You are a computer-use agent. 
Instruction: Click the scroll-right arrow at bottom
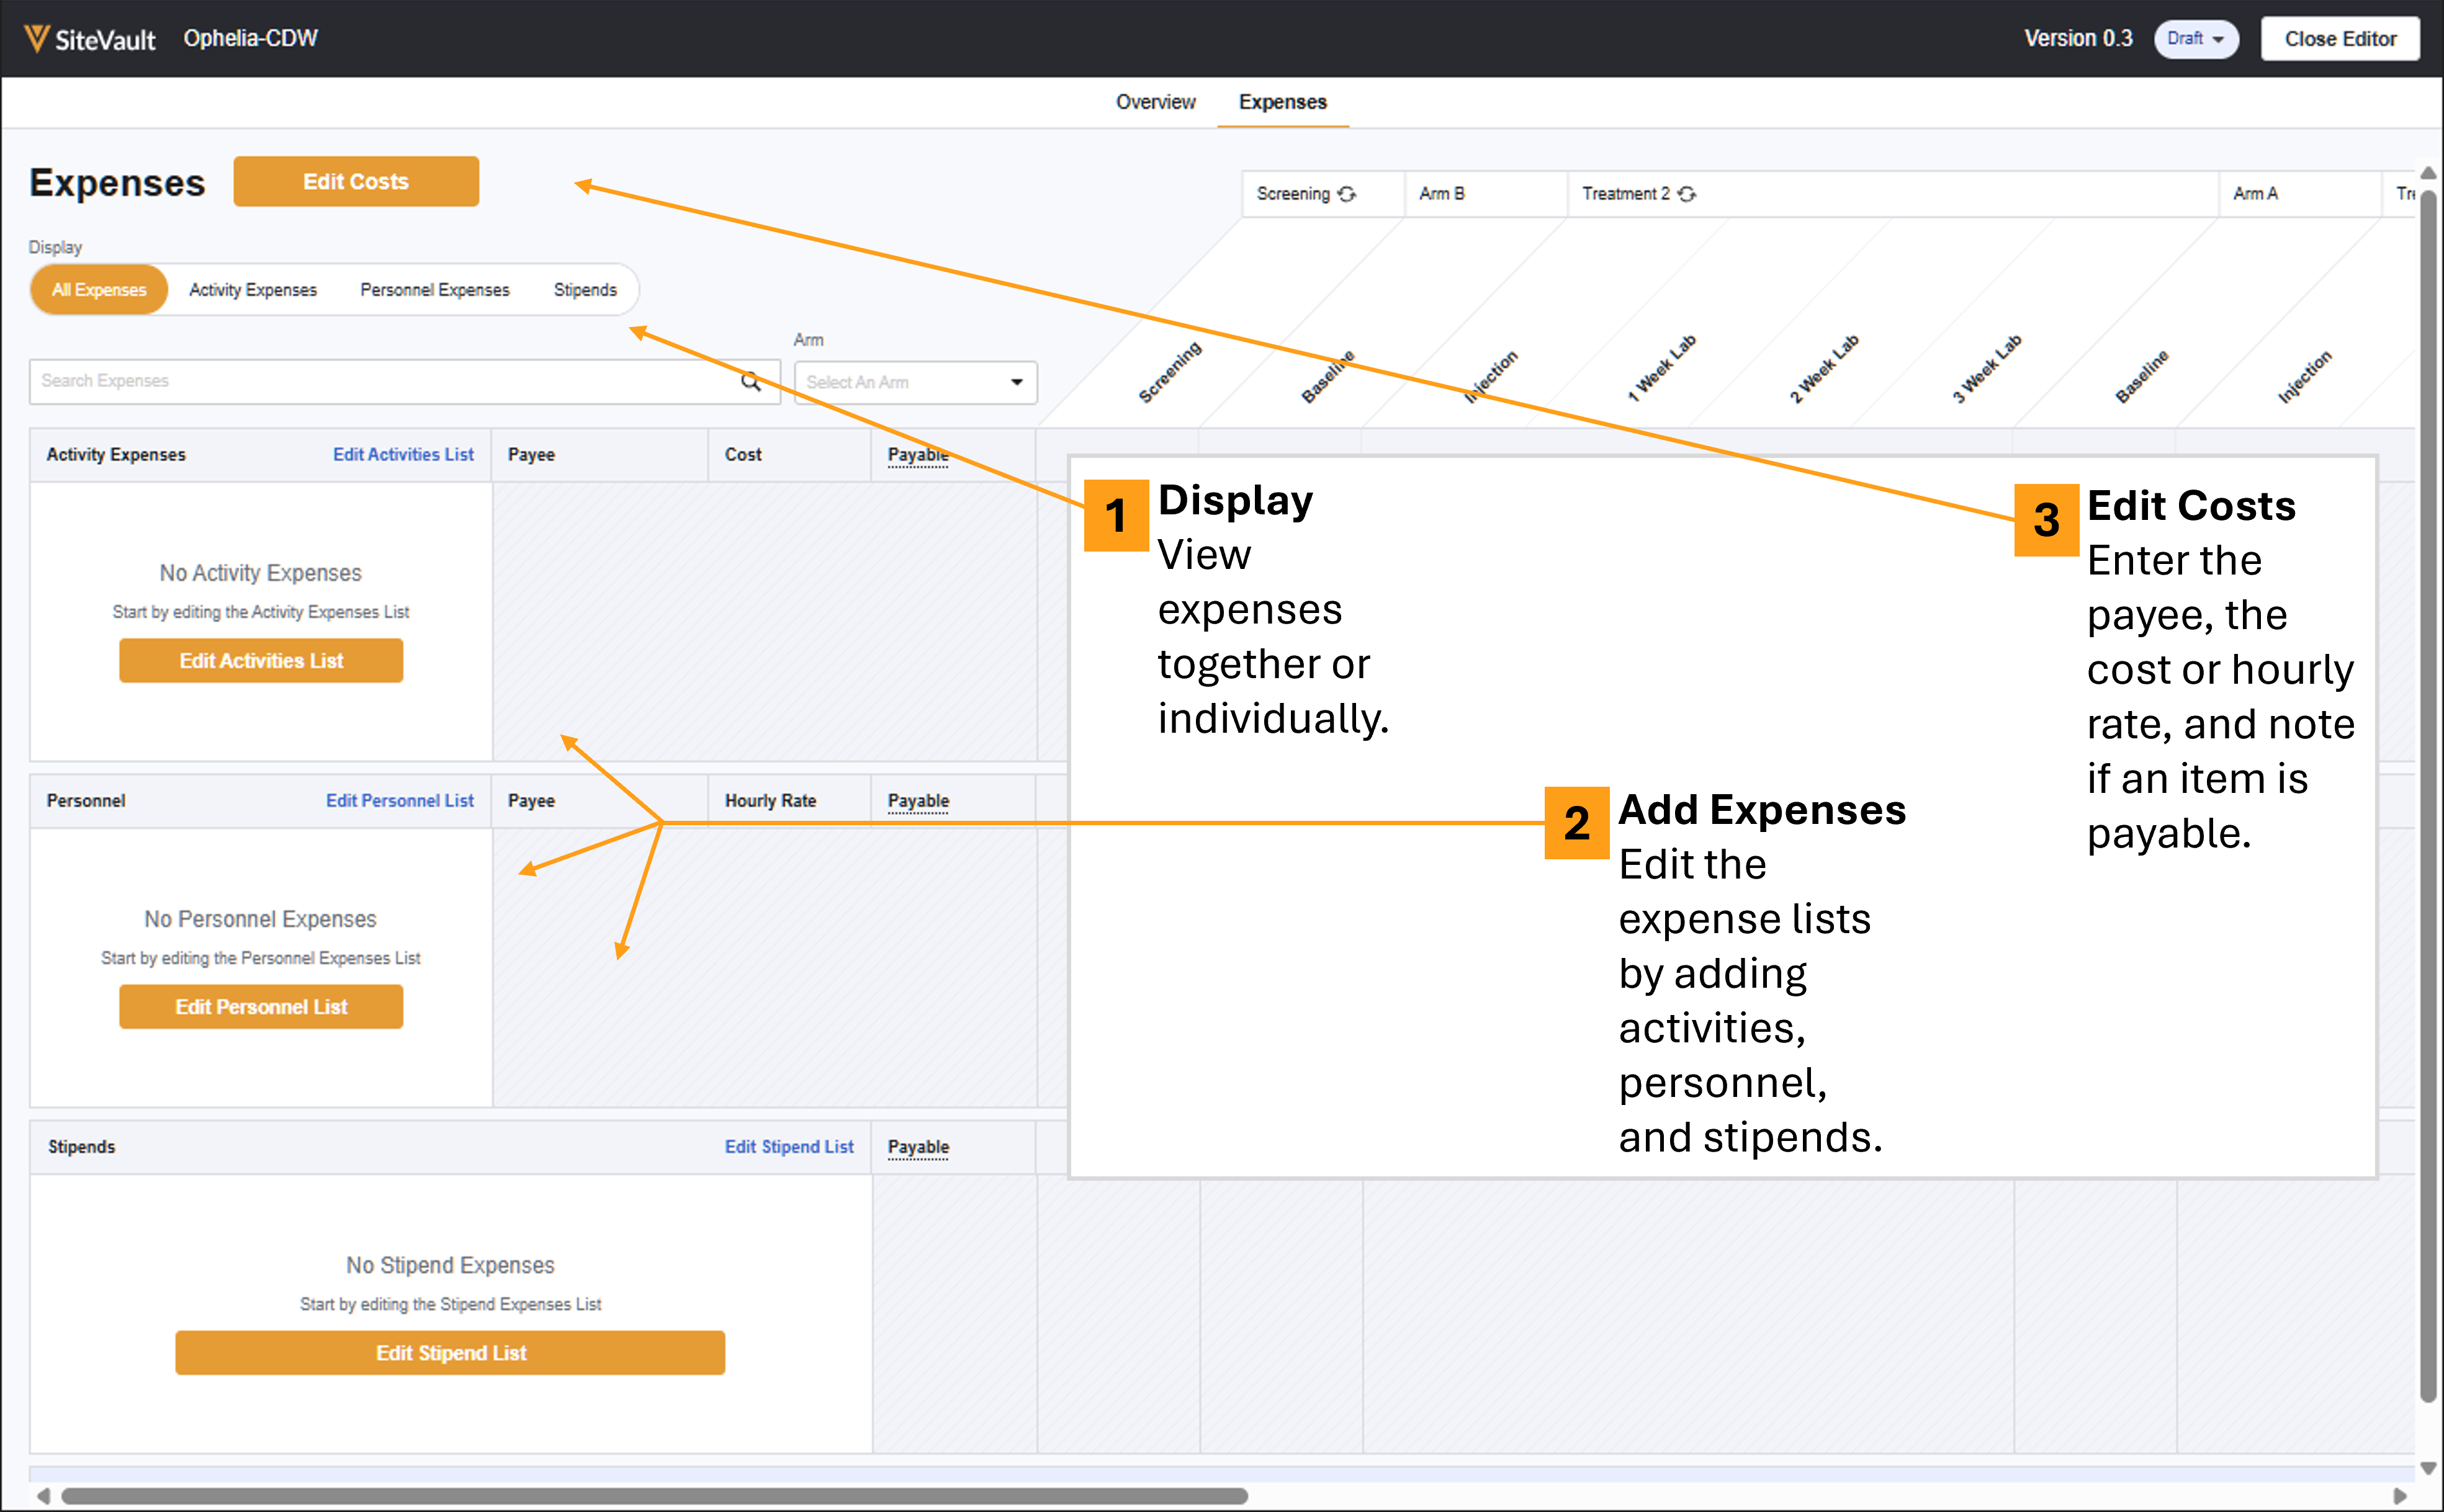[2400, 1496]
